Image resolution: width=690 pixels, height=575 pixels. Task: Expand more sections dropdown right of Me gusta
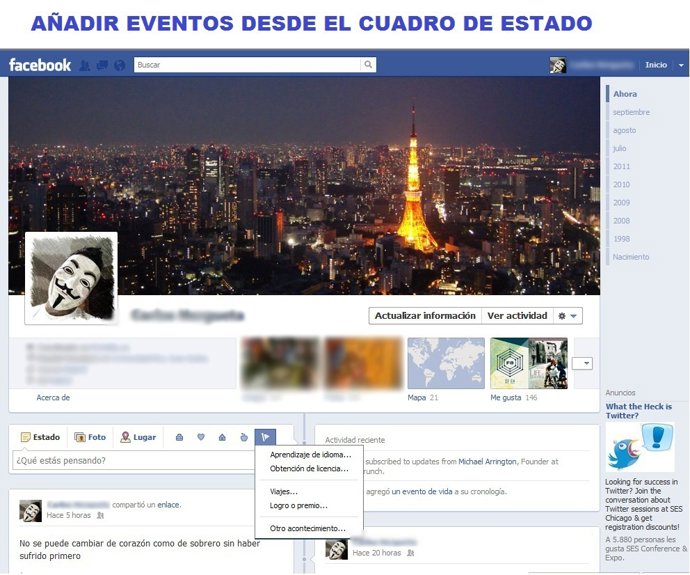(x=582, y=363)
